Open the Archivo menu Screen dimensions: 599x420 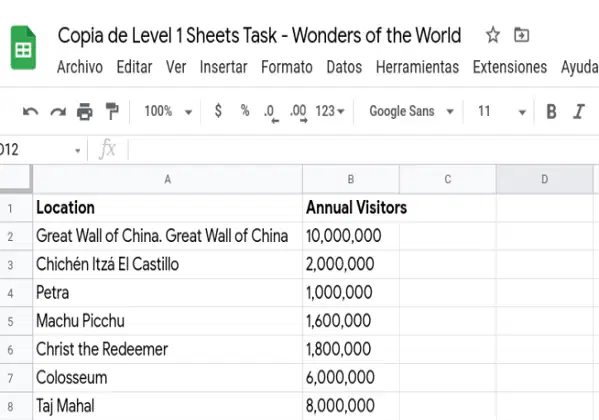point(80,67)
